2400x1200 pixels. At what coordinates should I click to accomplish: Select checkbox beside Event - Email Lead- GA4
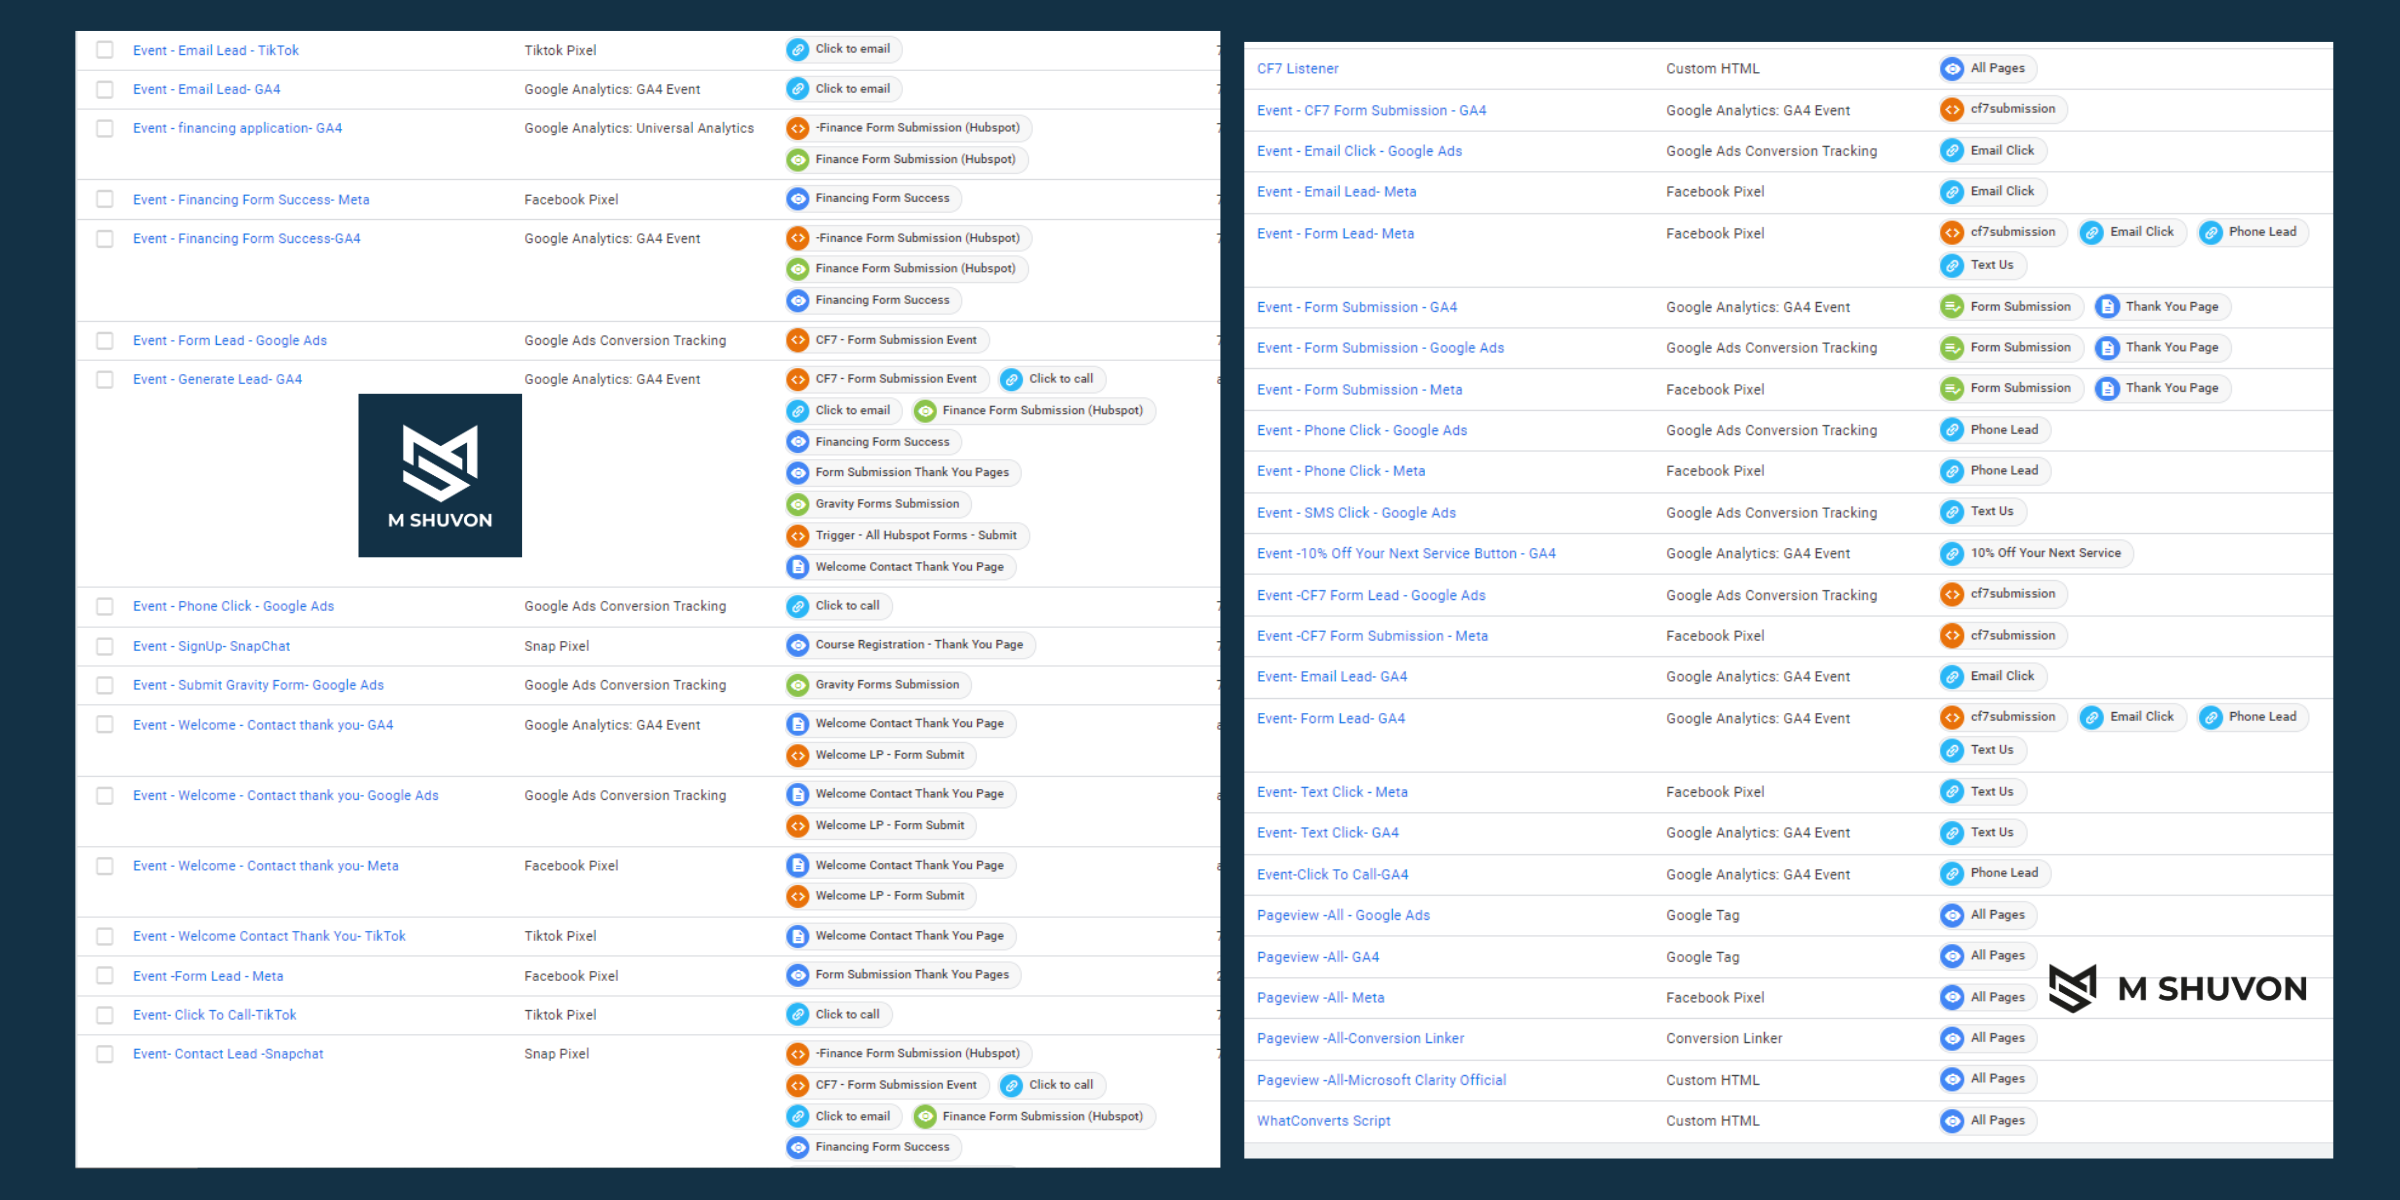click(x=105, y=89)
